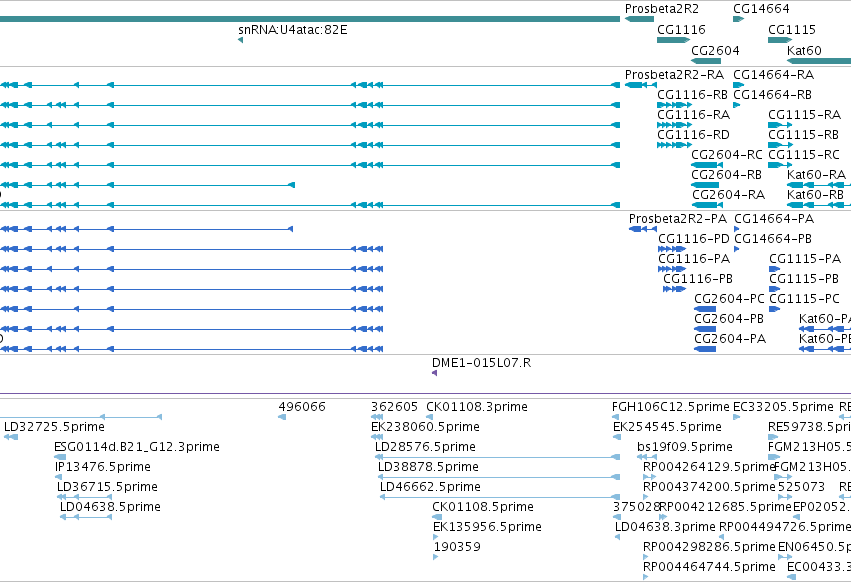This screenshot has height=582, width=851.
Task: Click EST LD04638.3prime
Action: [618, 537]
